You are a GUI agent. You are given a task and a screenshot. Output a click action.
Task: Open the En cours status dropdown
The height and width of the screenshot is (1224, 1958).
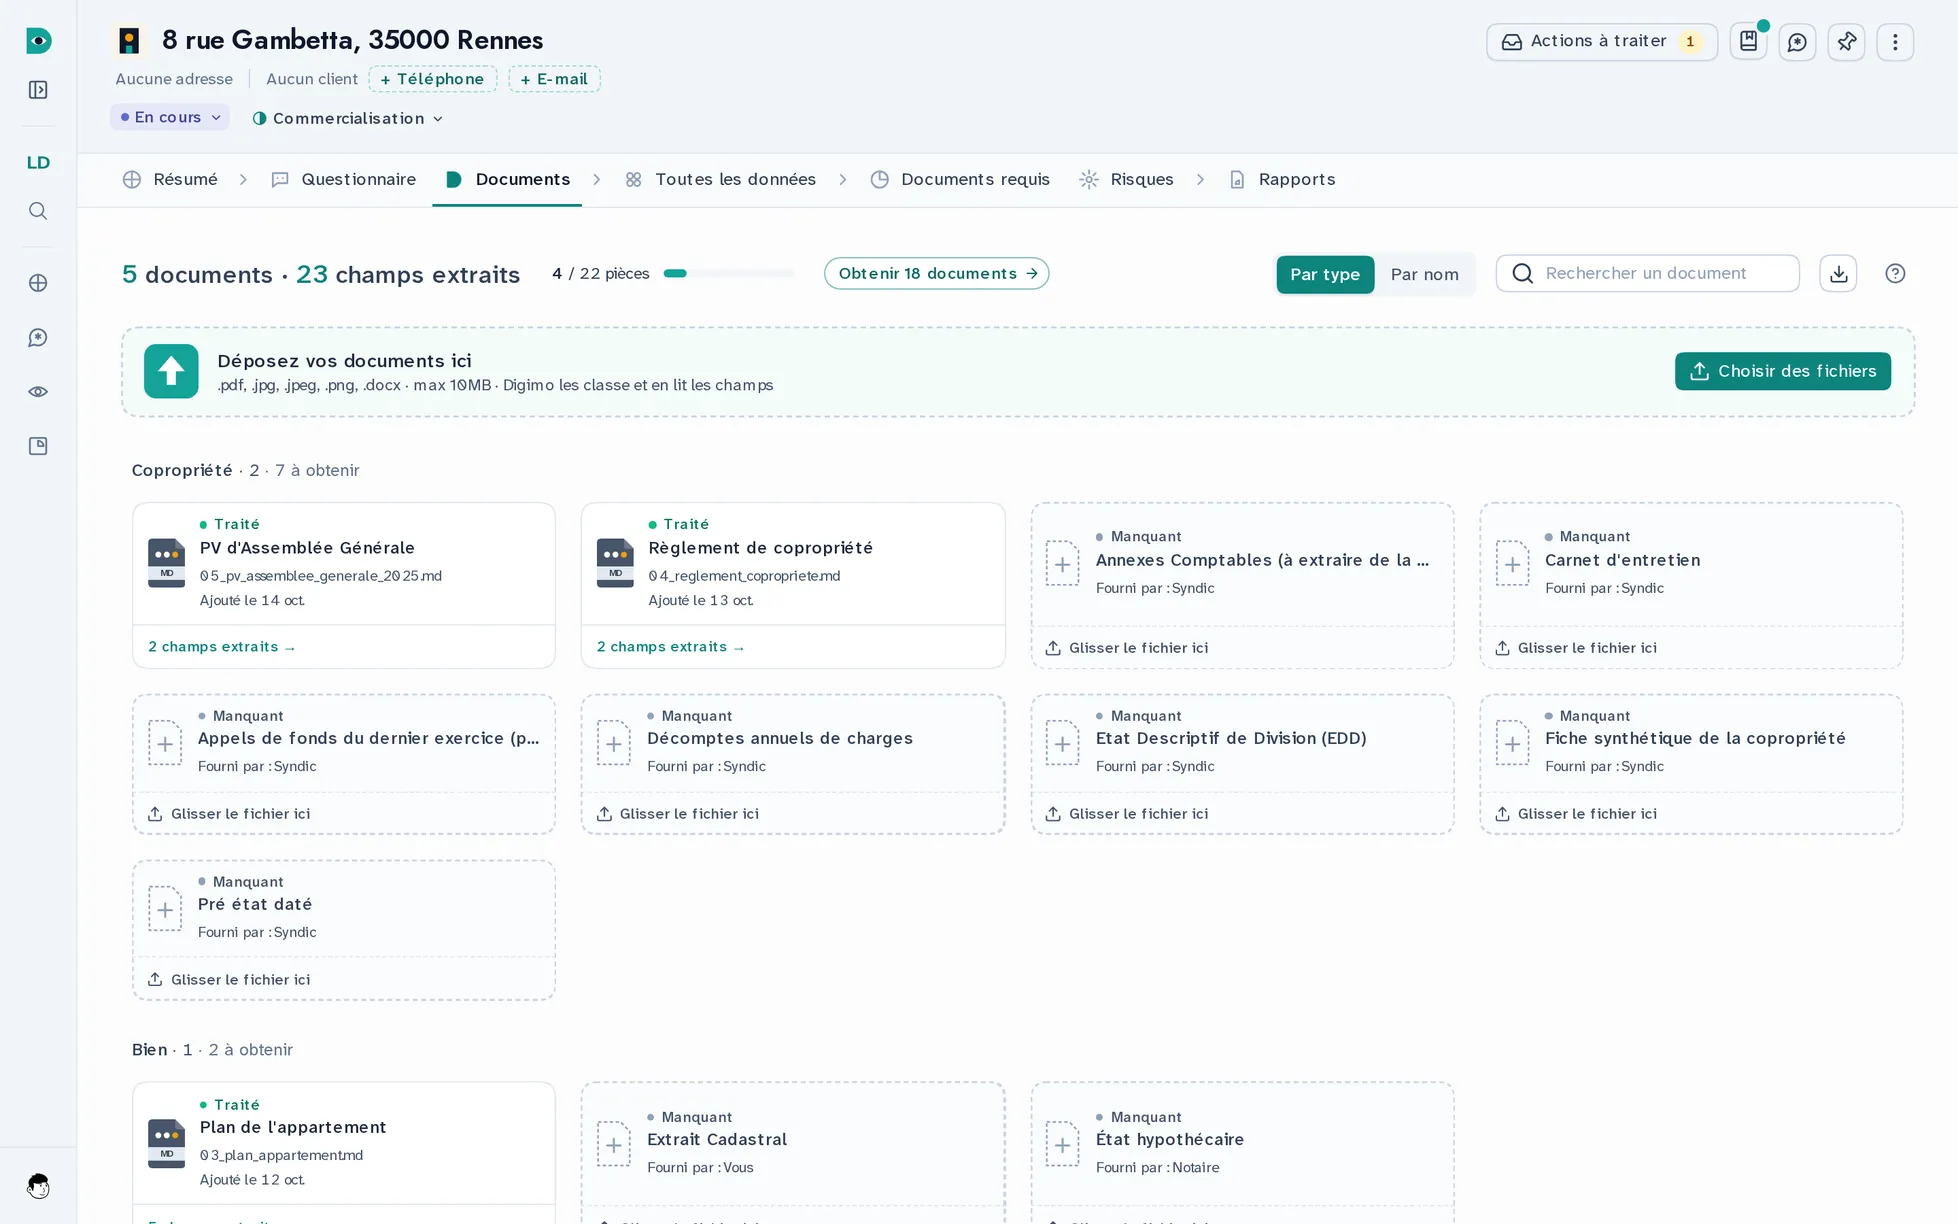tap(170, 117)
